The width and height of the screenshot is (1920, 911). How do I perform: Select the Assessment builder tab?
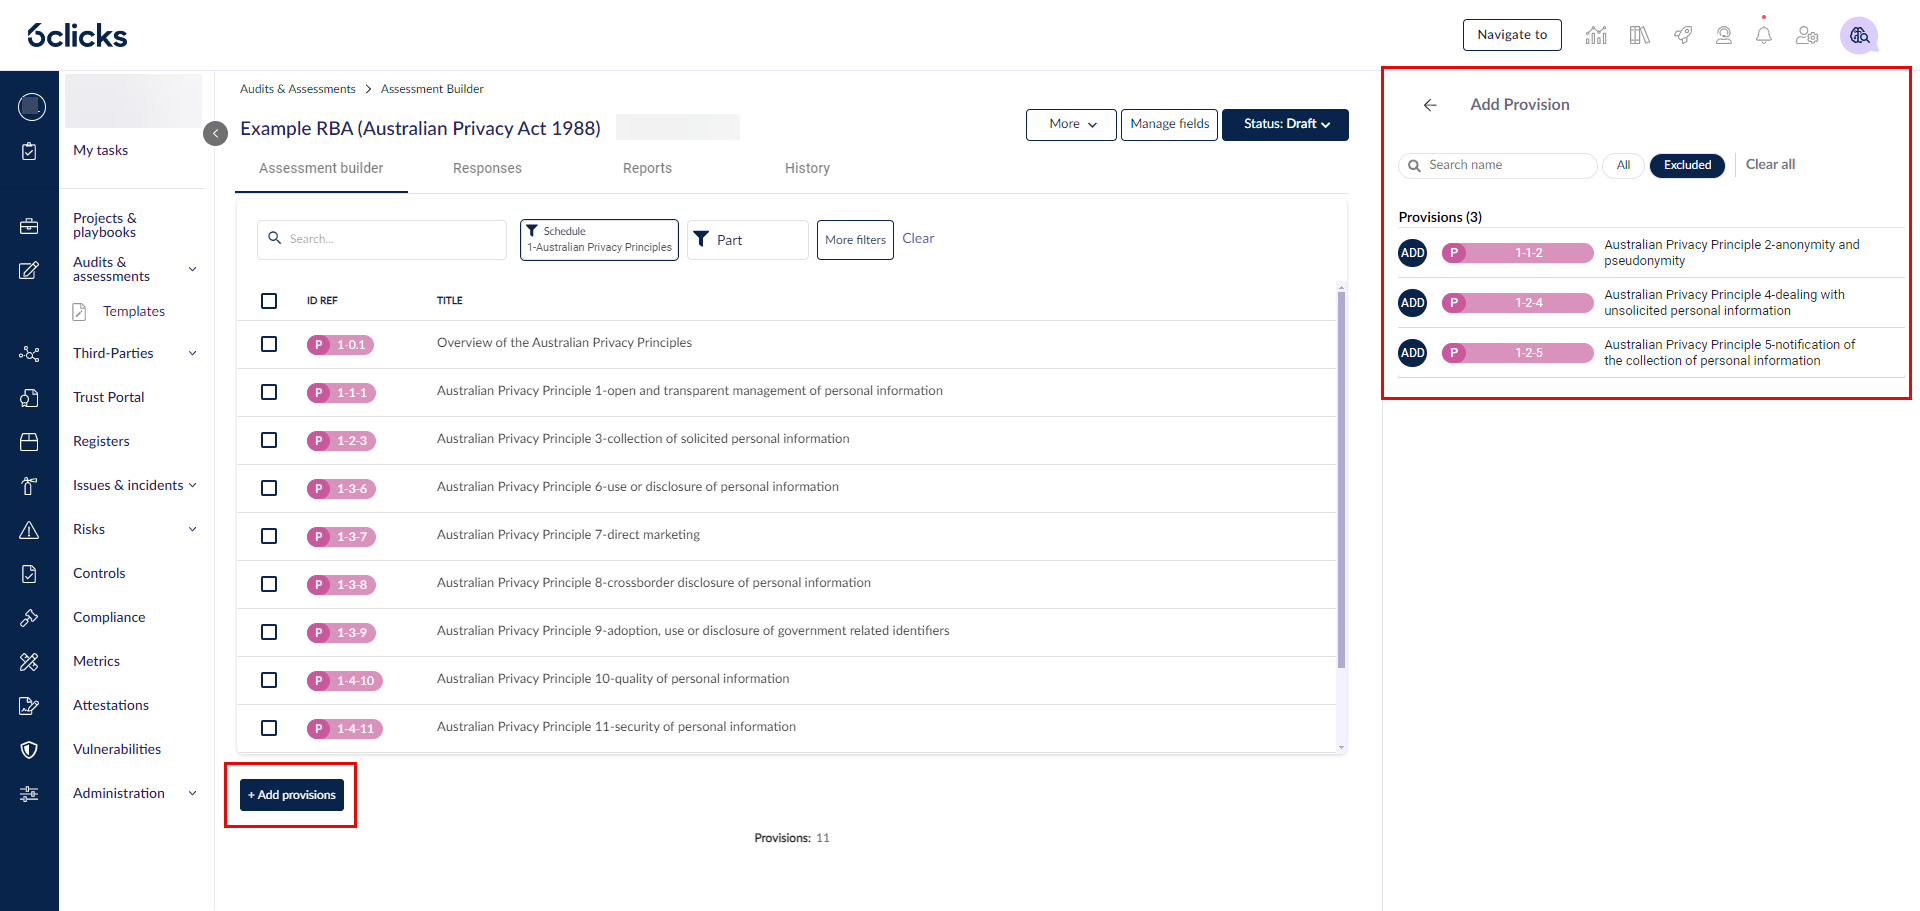click(321, 169)
